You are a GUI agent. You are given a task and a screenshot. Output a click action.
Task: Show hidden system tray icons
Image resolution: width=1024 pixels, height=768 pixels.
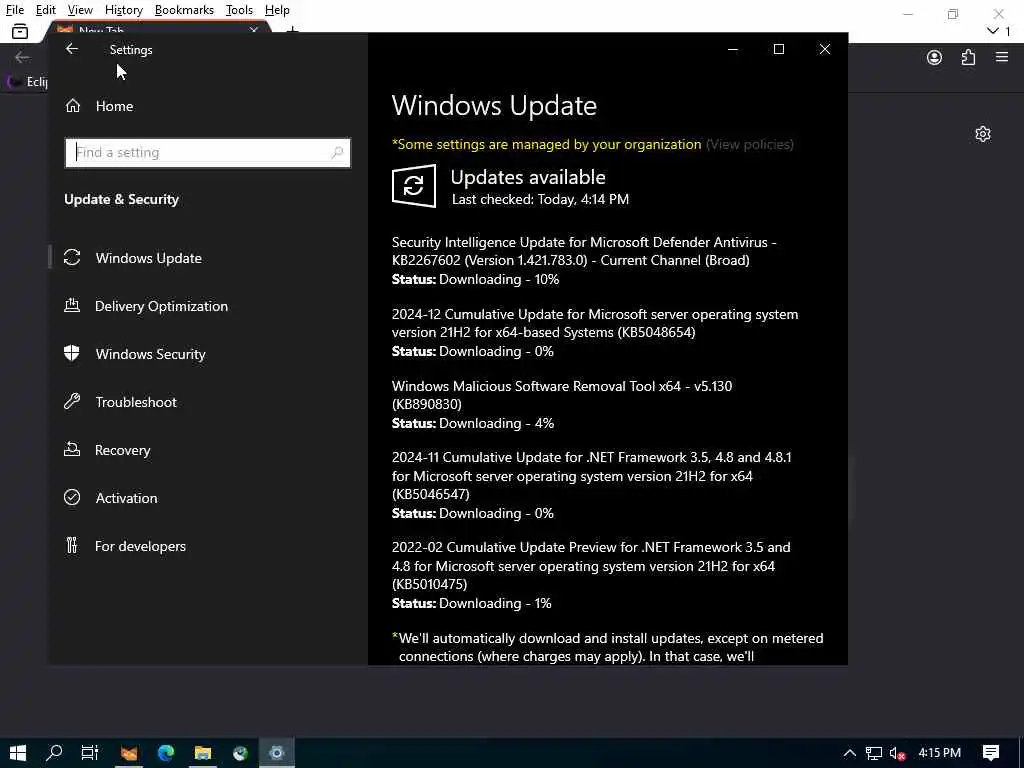(x=850, y=754)
